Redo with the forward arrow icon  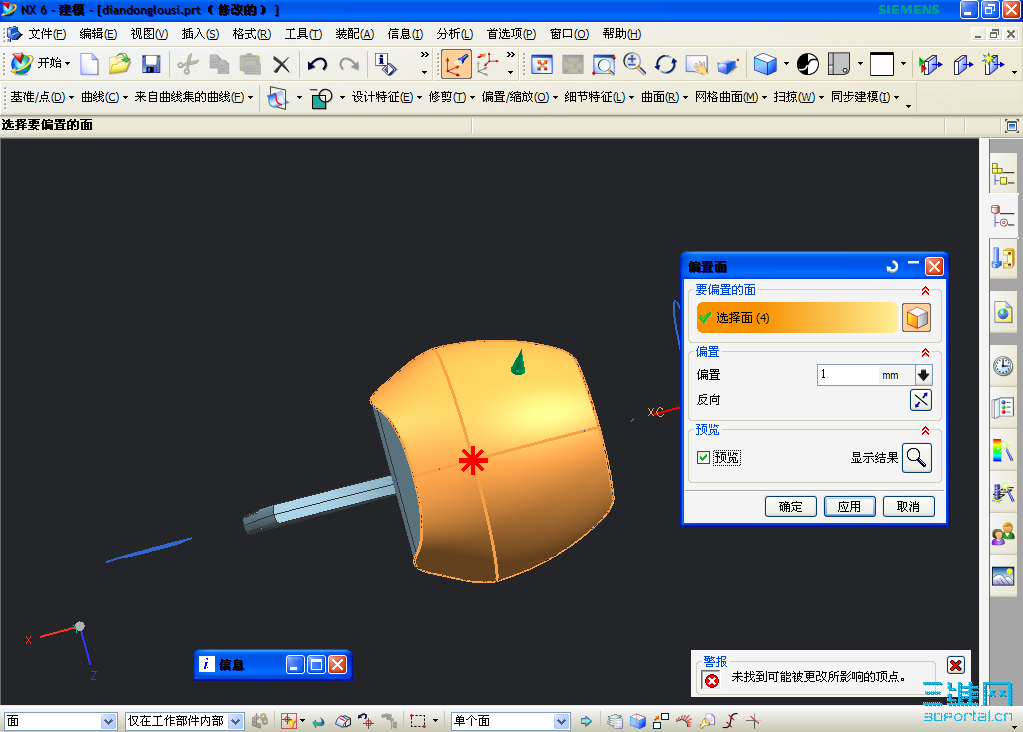point(349,64)
